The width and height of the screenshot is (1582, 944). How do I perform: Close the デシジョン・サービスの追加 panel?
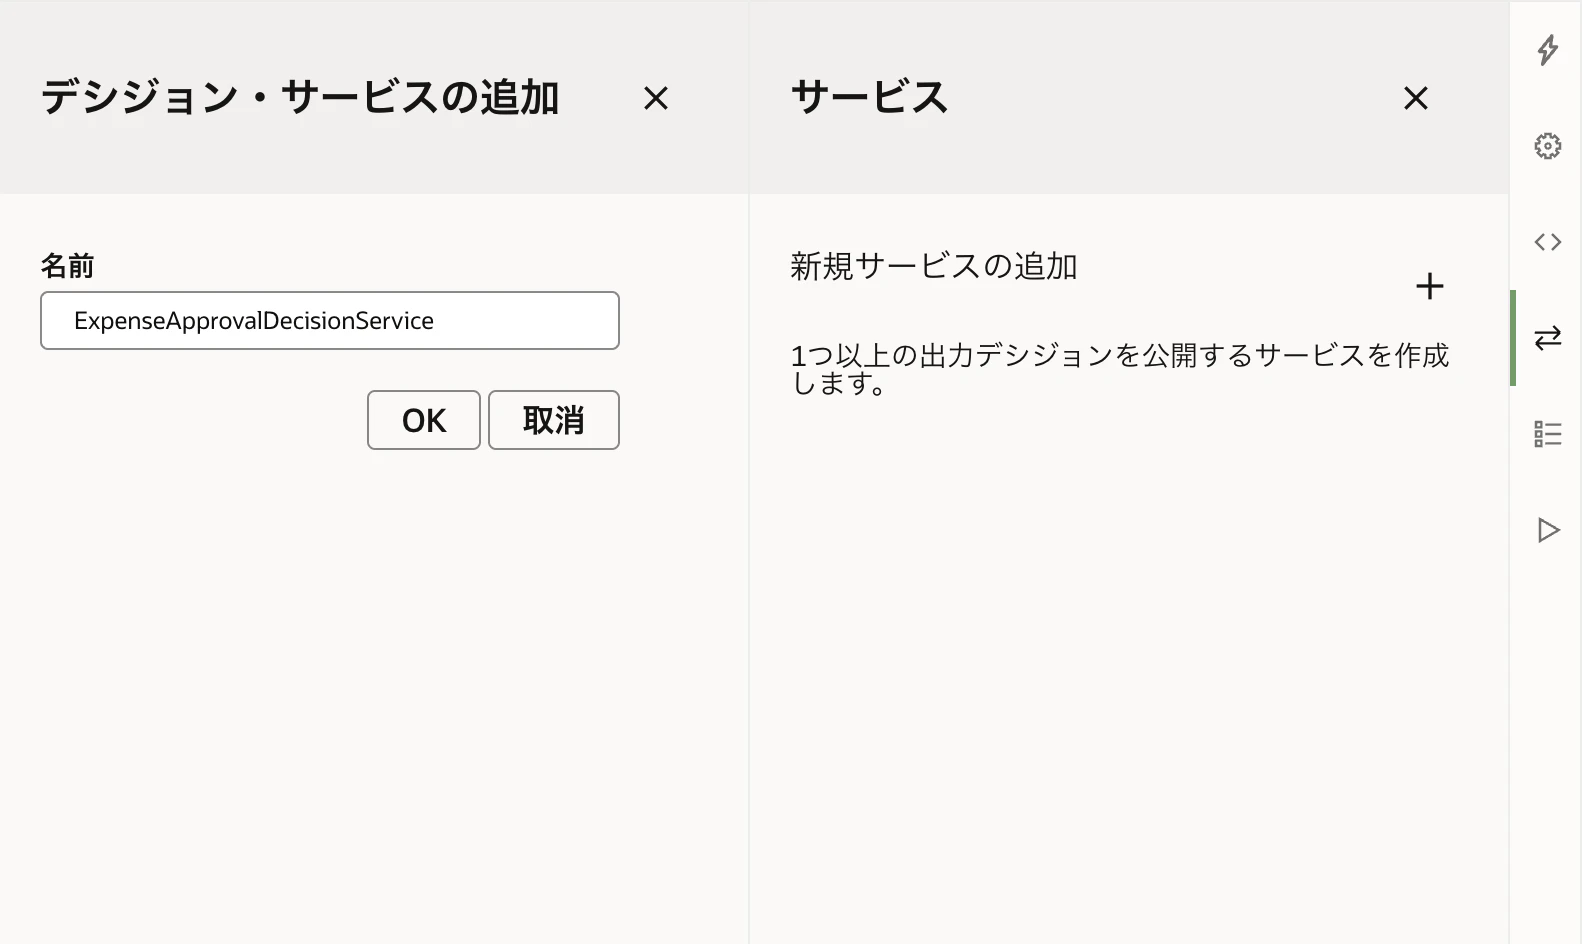coord(656,98)
